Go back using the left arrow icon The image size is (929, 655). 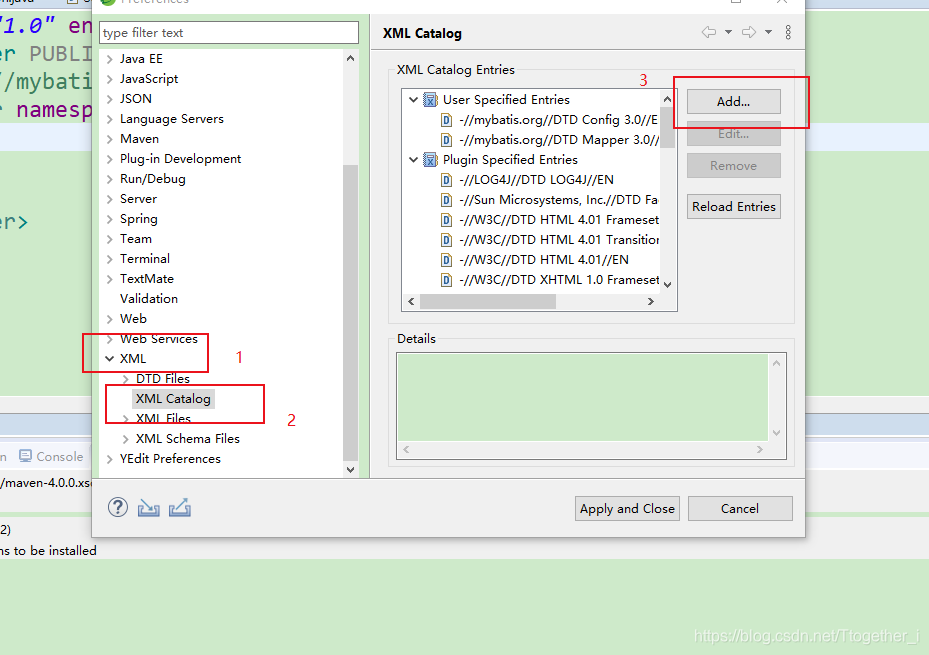pyautogui.click(x=709, y=32)
